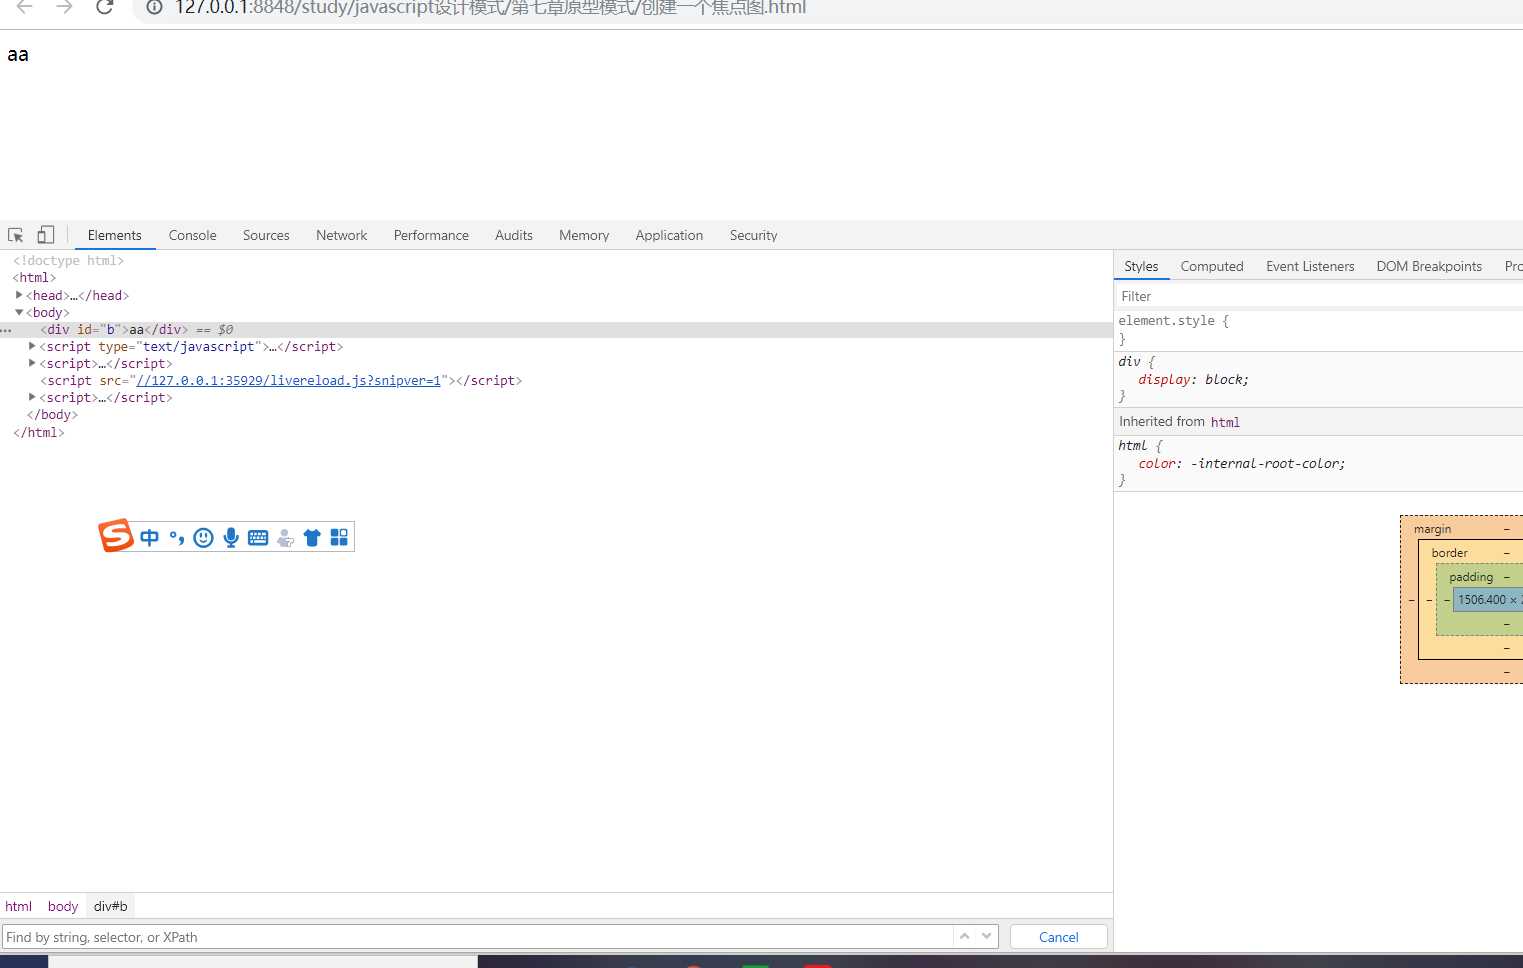The height and width of the screenshot is (968, 1523).
Task: Click the element.style rule block
Action: click(1318, 330)
